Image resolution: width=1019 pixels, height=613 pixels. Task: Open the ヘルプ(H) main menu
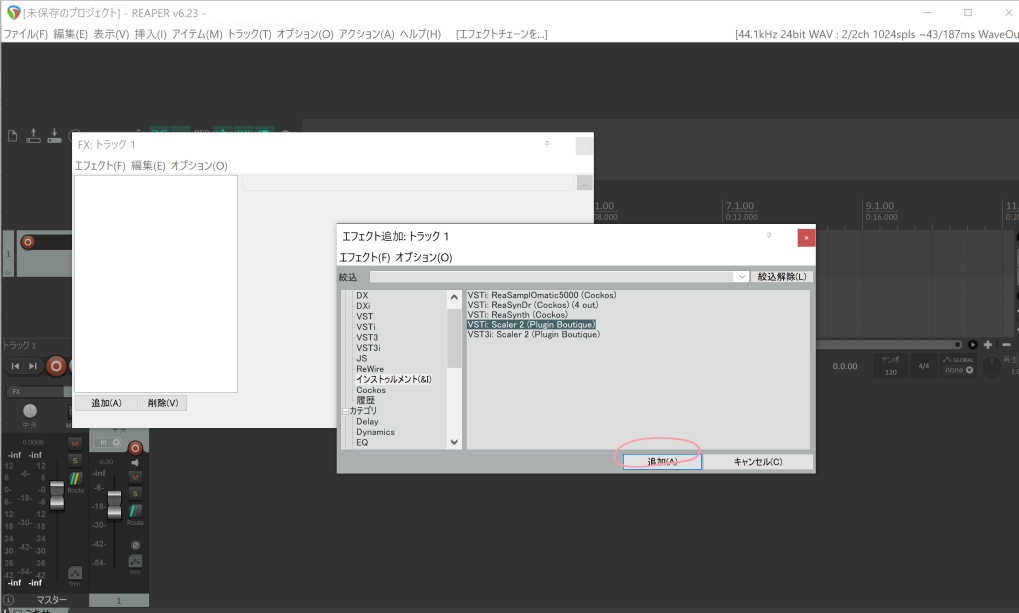420,34
